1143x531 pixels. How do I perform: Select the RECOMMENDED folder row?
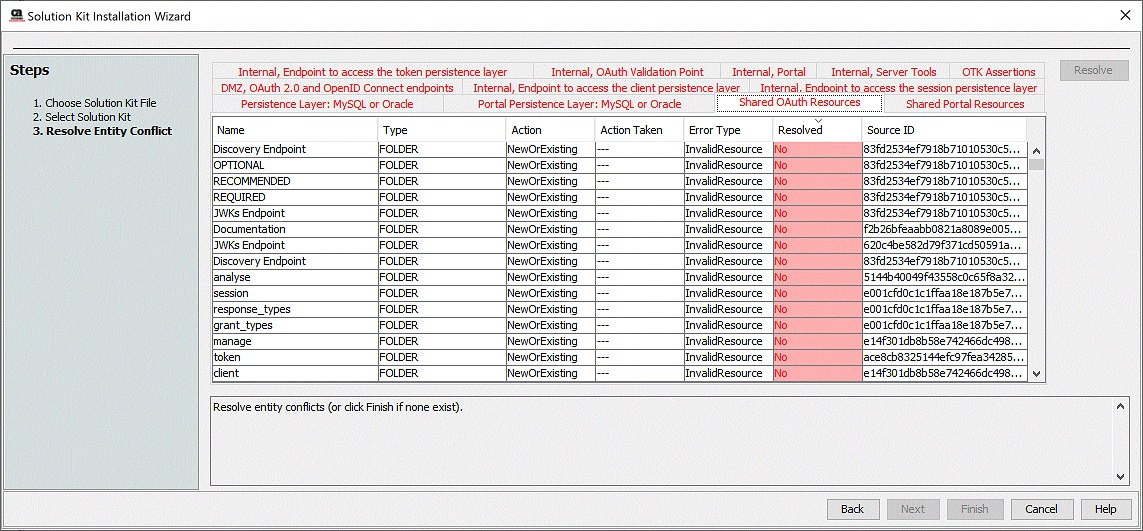coord(620,181)
